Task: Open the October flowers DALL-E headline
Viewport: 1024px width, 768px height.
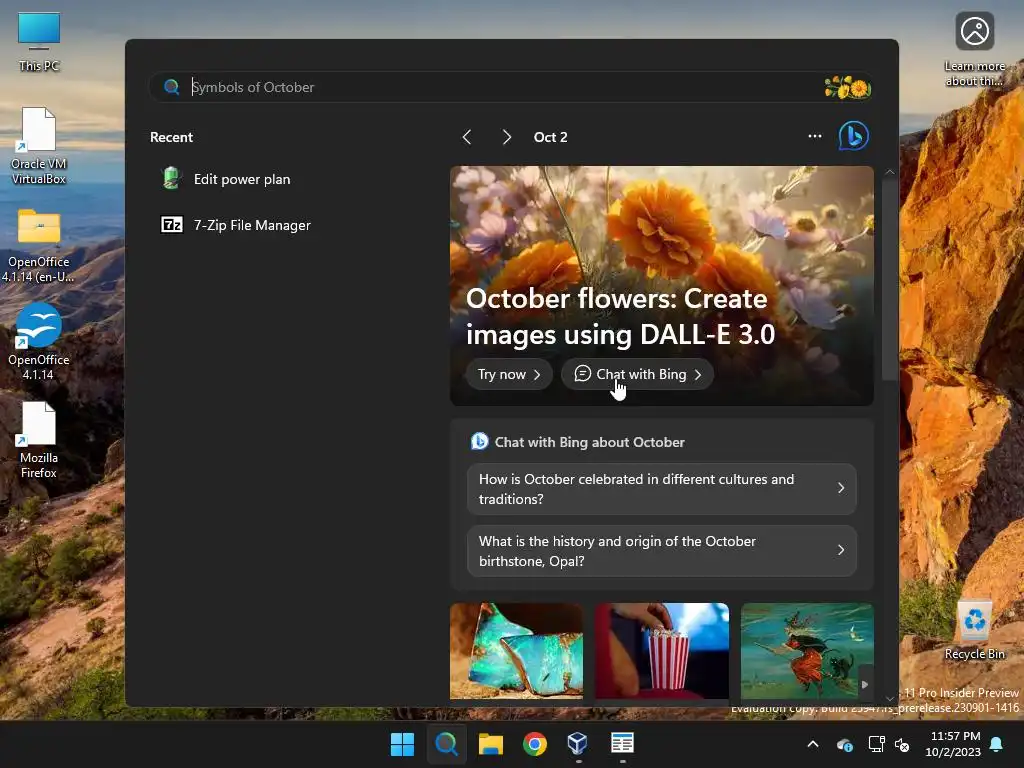Action: pos(620,317)
